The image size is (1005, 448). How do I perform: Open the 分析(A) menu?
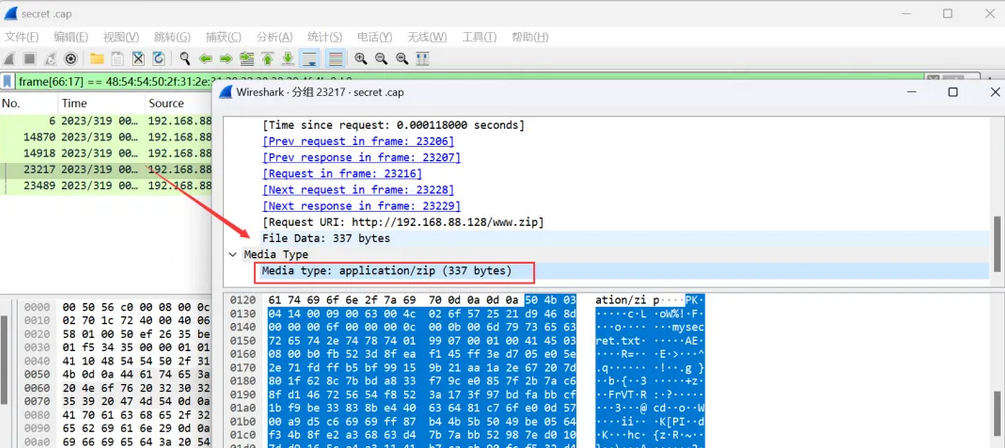275,37
